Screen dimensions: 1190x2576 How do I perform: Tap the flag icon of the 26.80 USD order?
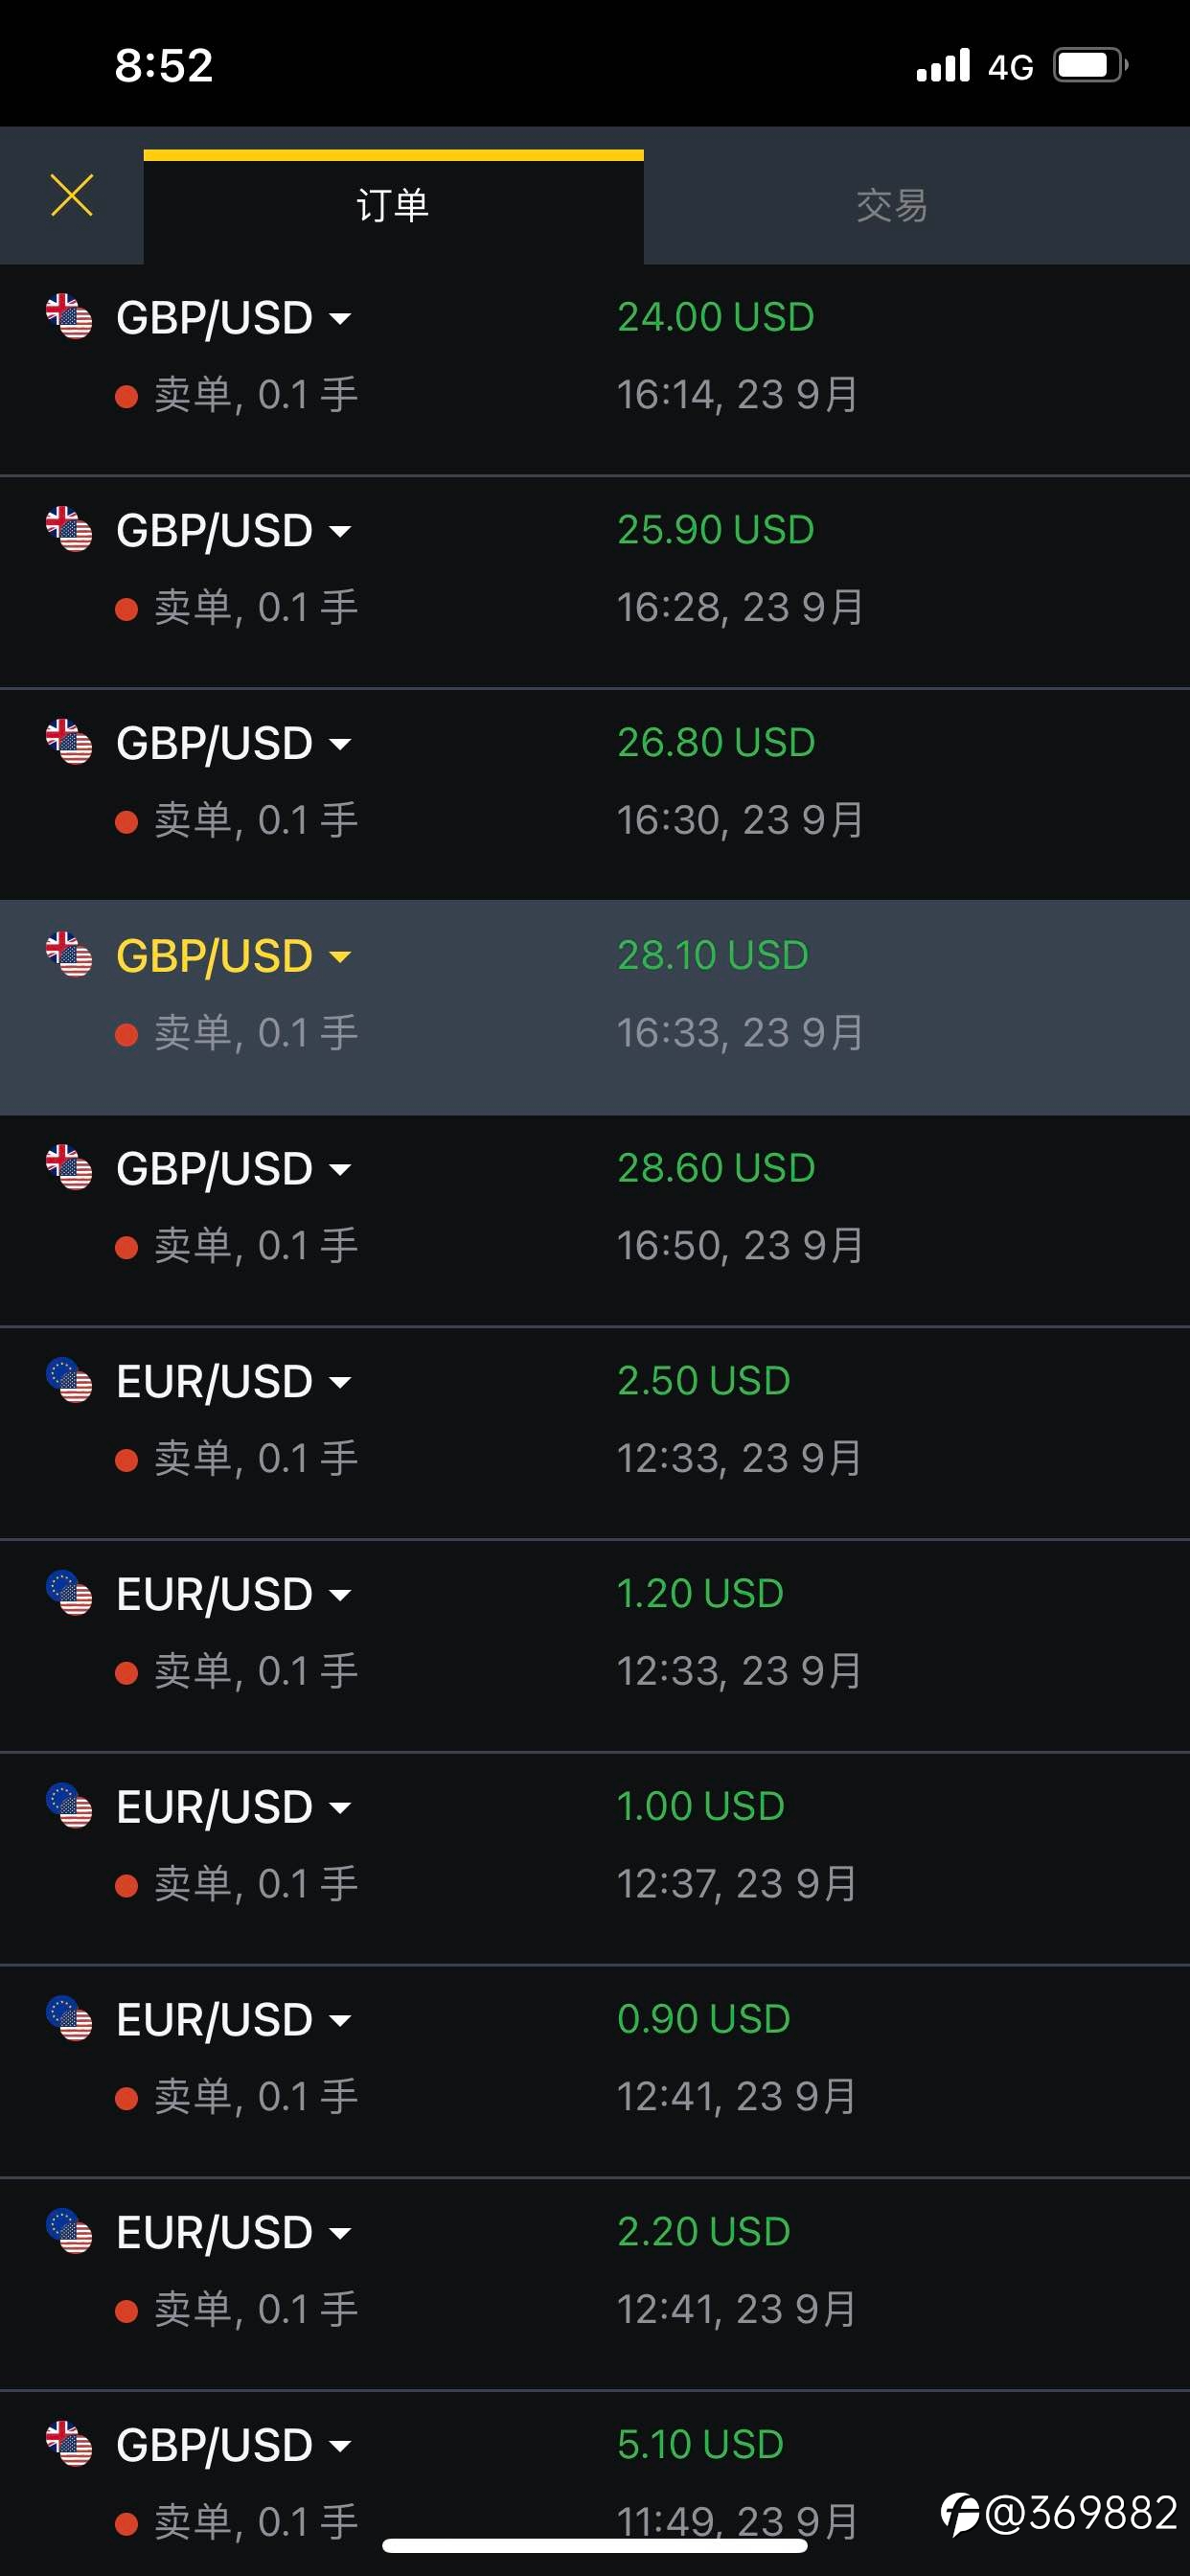tap(69, 743)
